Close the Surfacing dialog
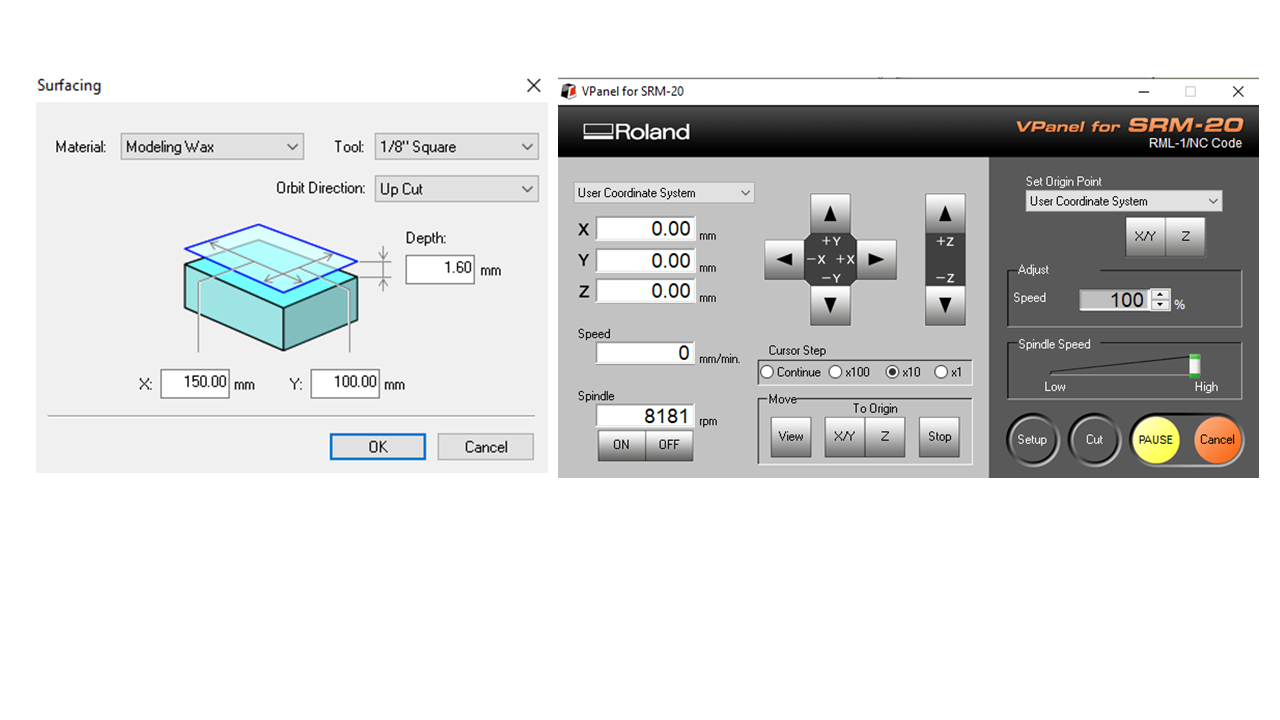Screen dimensions: 1280x720 point(534,86)
